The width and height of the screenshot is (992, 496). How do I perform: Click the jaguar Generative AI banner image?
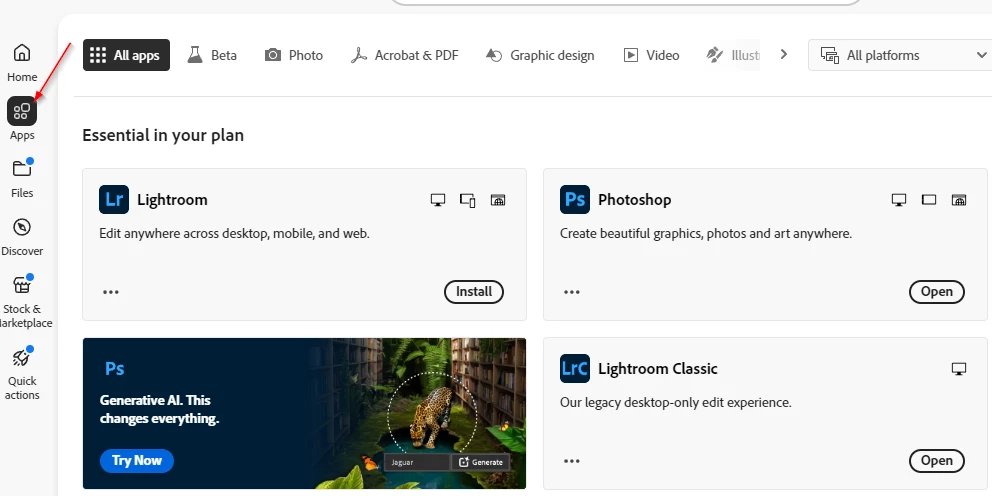(304, 413)
